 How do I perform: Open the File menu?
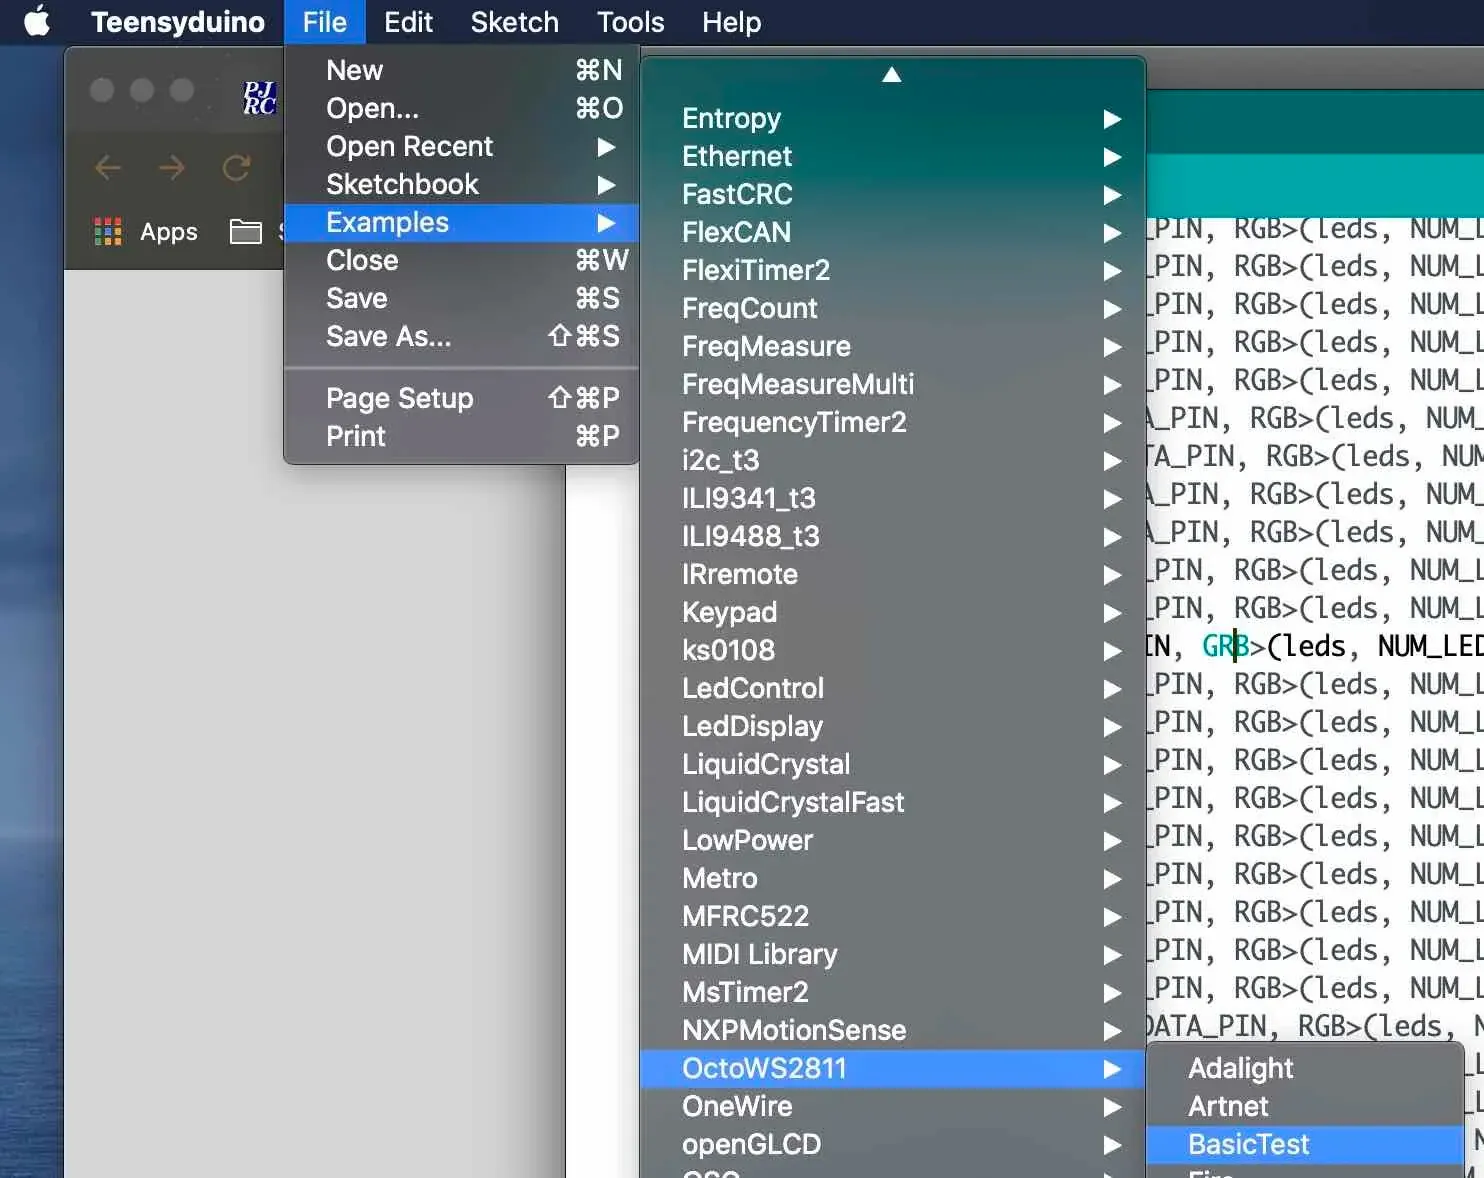coord(325,21)
